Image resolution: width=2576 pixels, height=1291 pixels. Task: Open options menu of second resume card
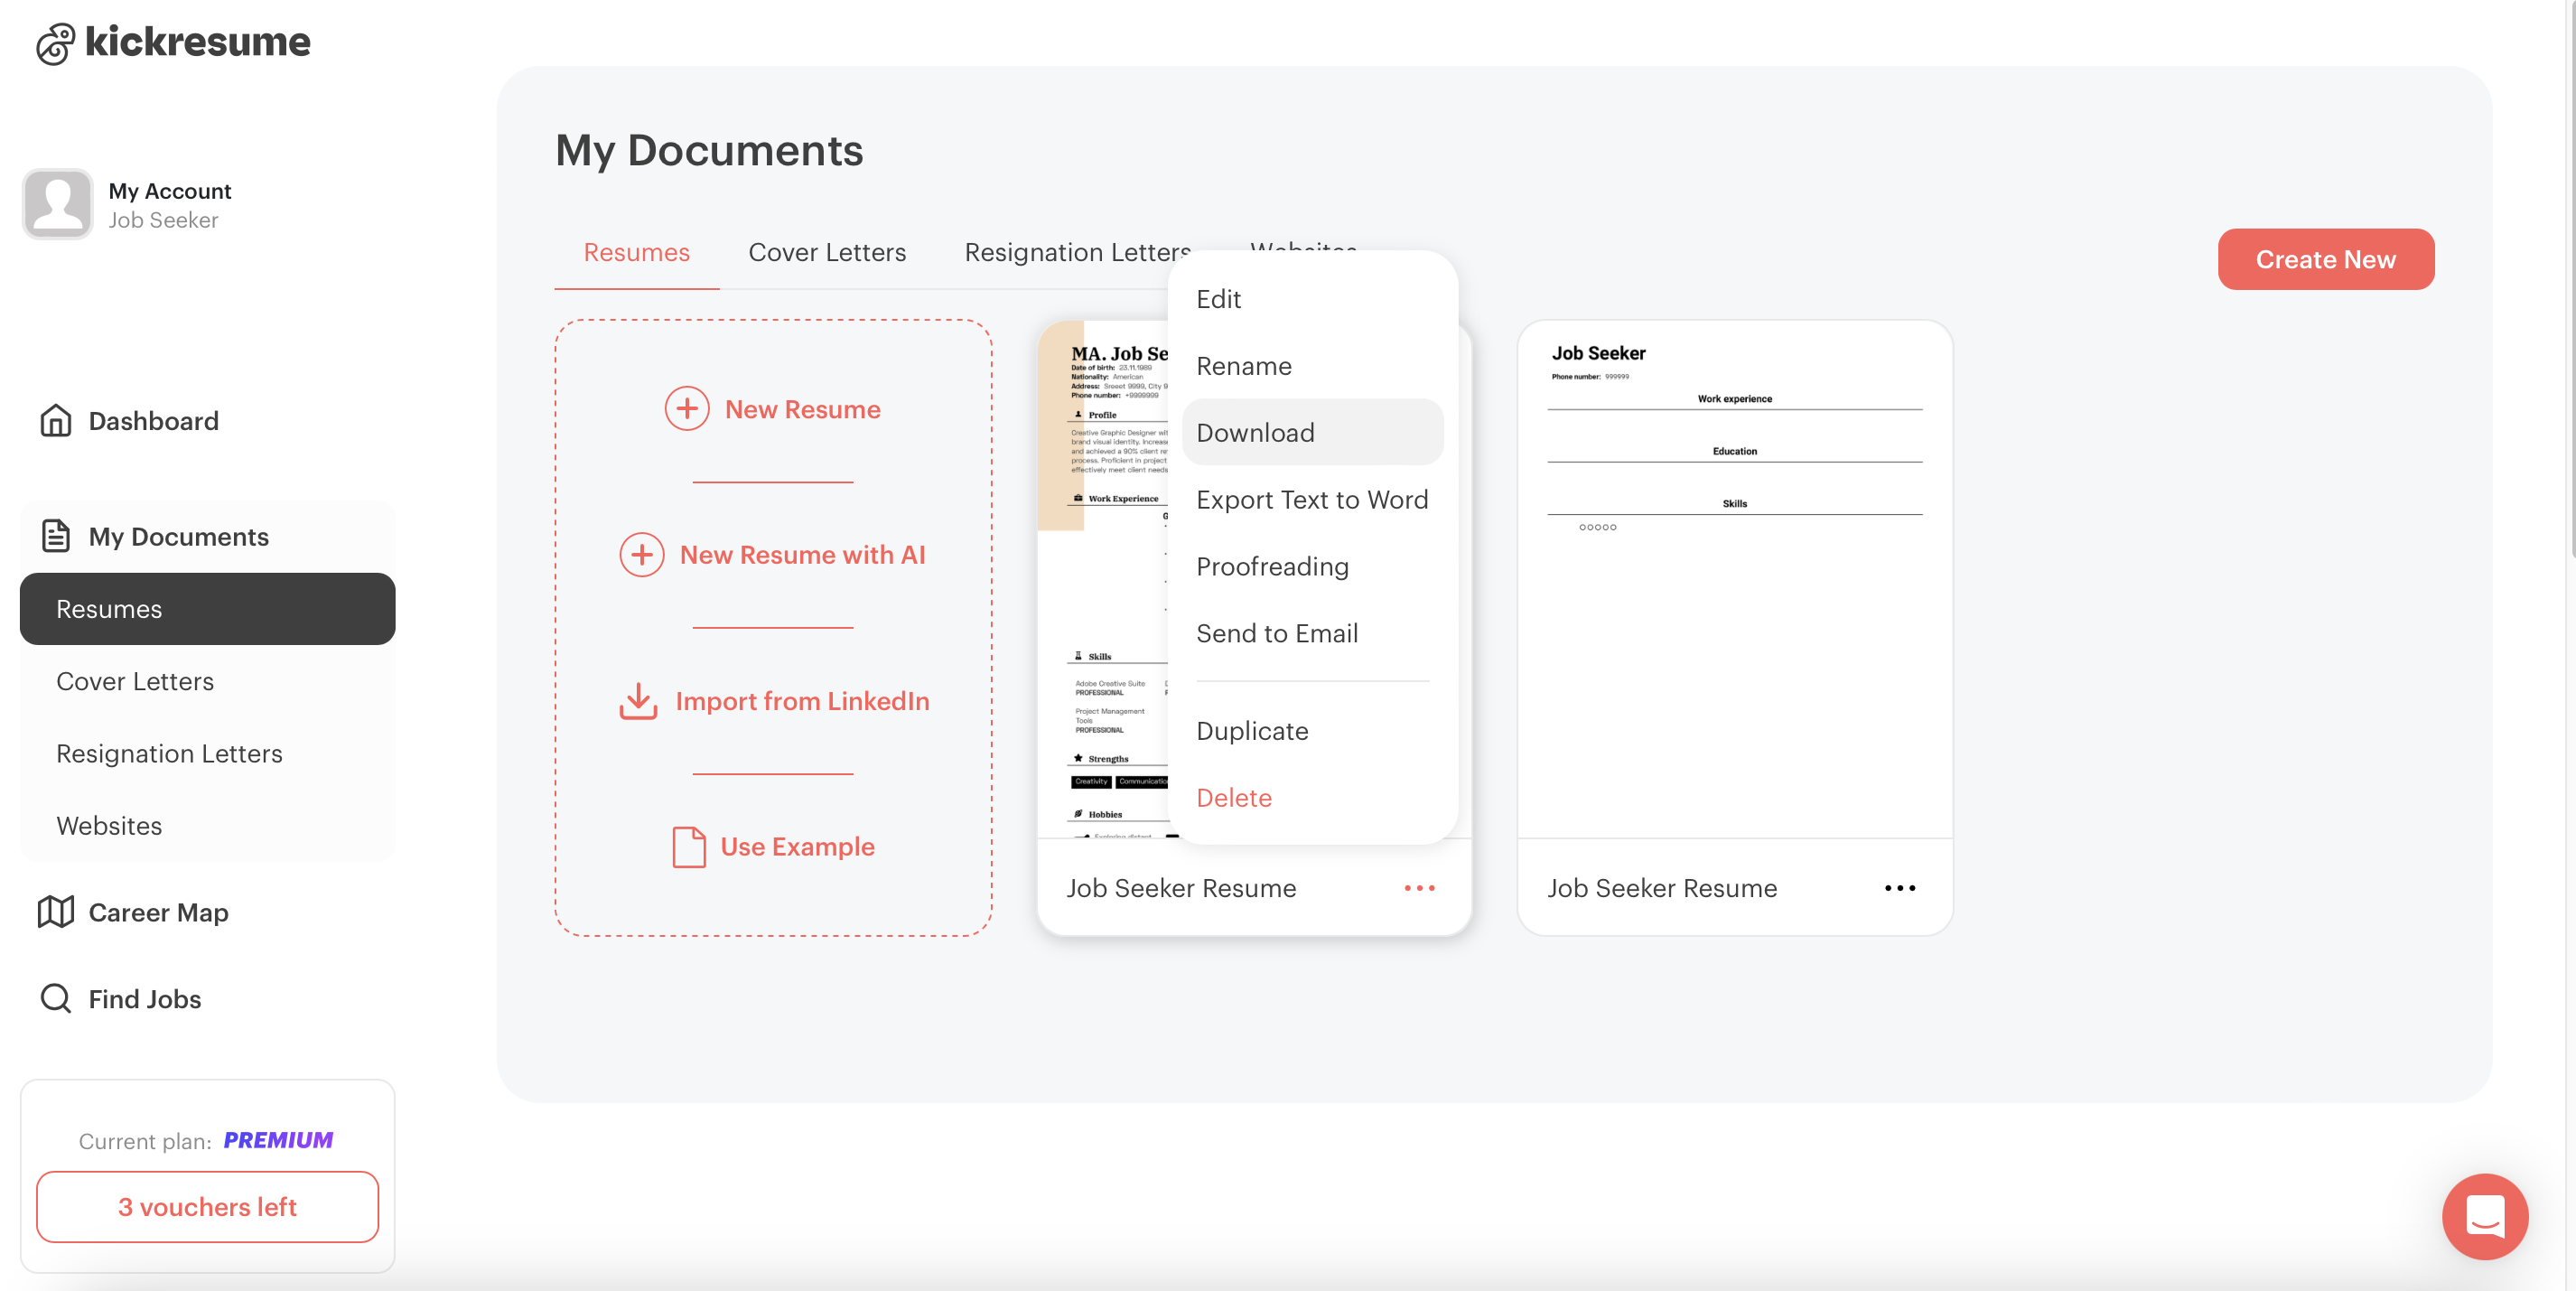[x=1899, y=888]
